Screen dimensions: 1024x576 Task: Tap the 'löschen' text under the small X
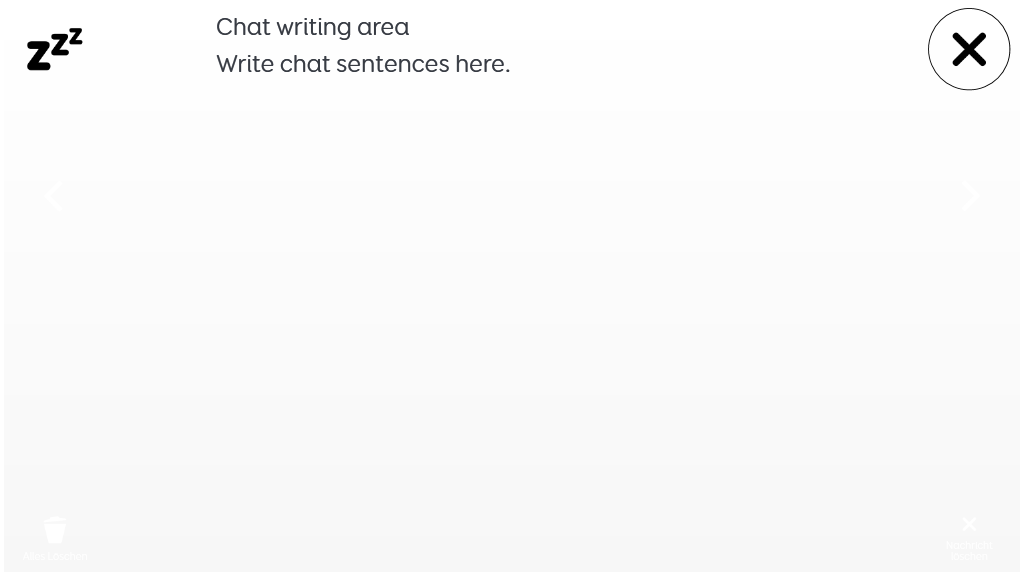(969, 556)
